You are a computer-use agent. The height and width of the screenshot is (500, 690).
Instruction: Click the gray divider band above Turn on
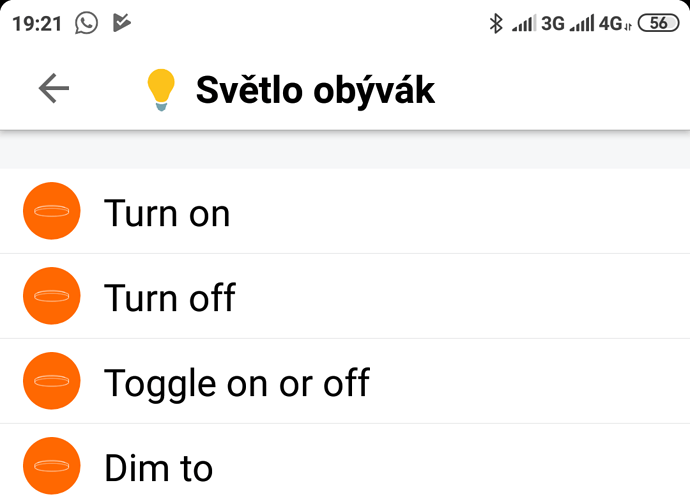[x=345, y=150]
